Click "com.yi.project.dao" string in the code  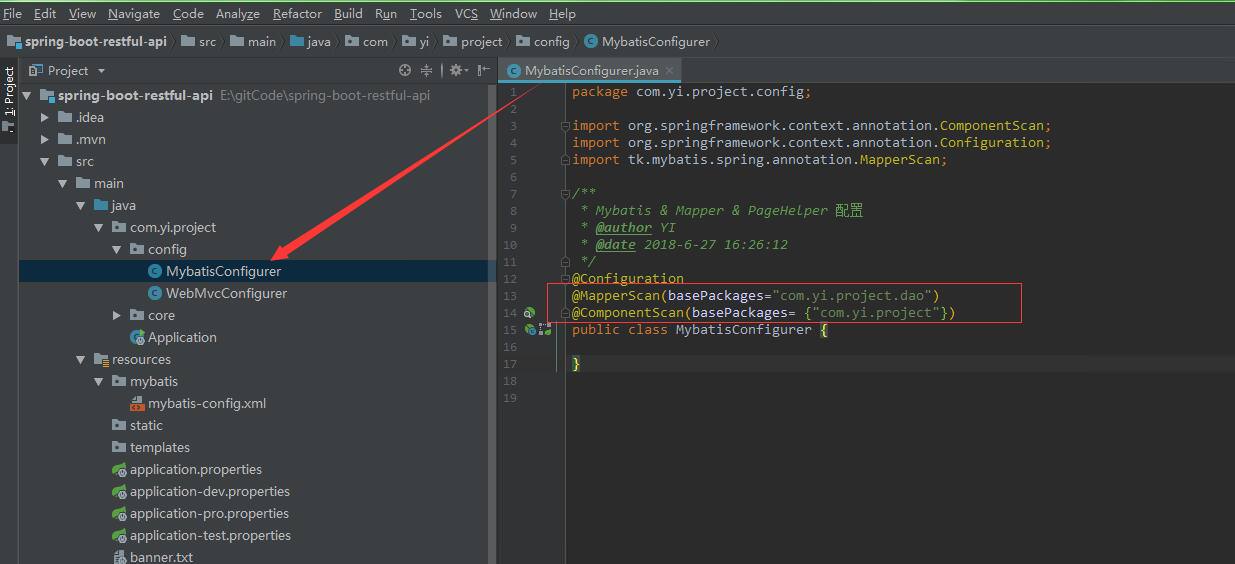852,295
